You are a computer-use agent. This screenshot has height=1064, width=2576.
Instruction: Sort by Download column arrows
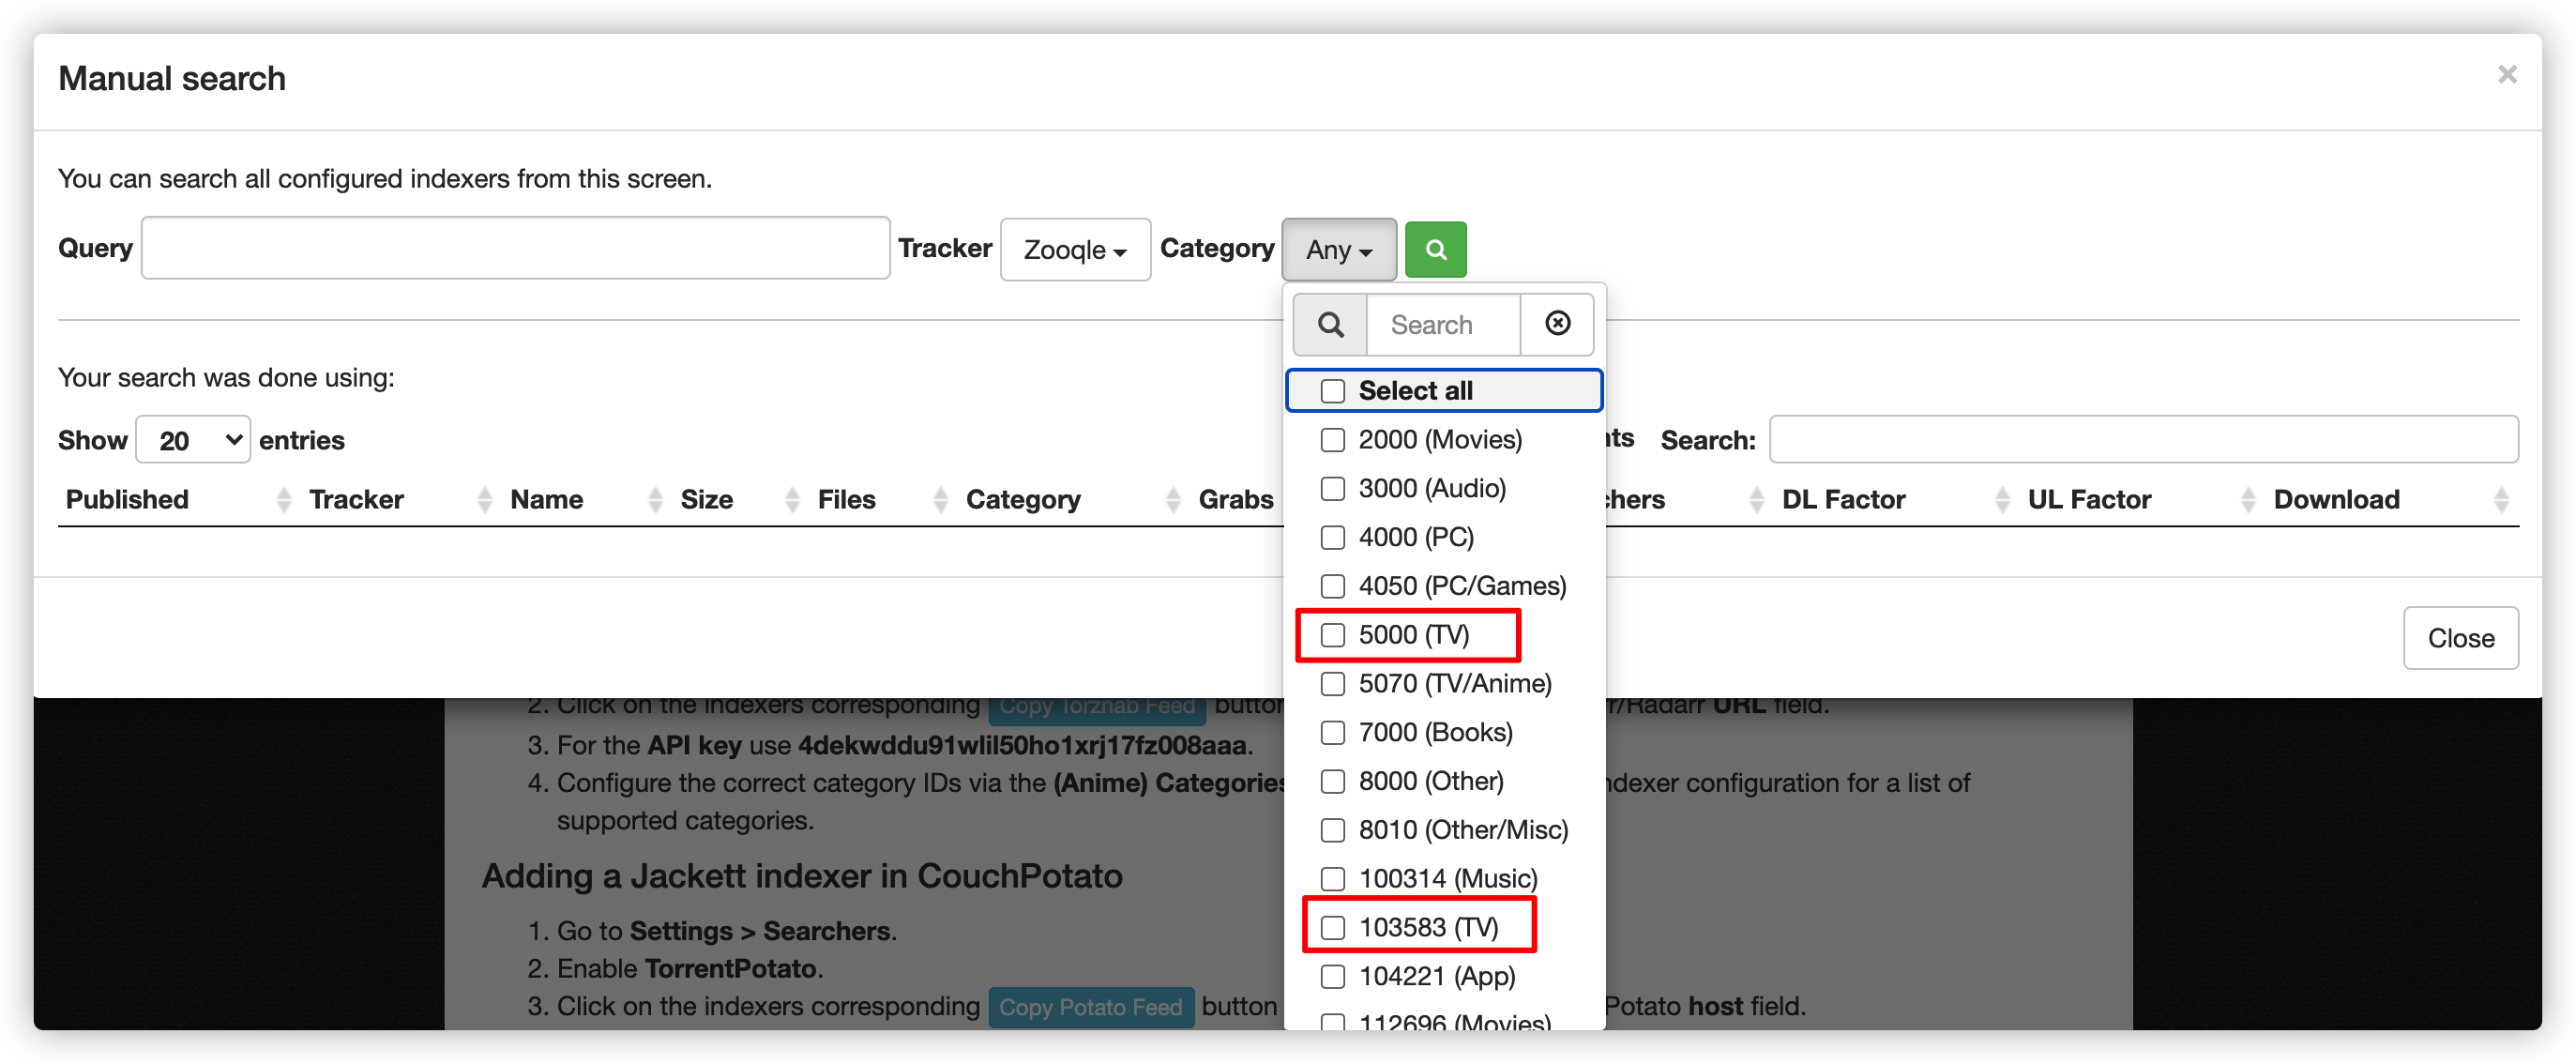click(2501, 499)
